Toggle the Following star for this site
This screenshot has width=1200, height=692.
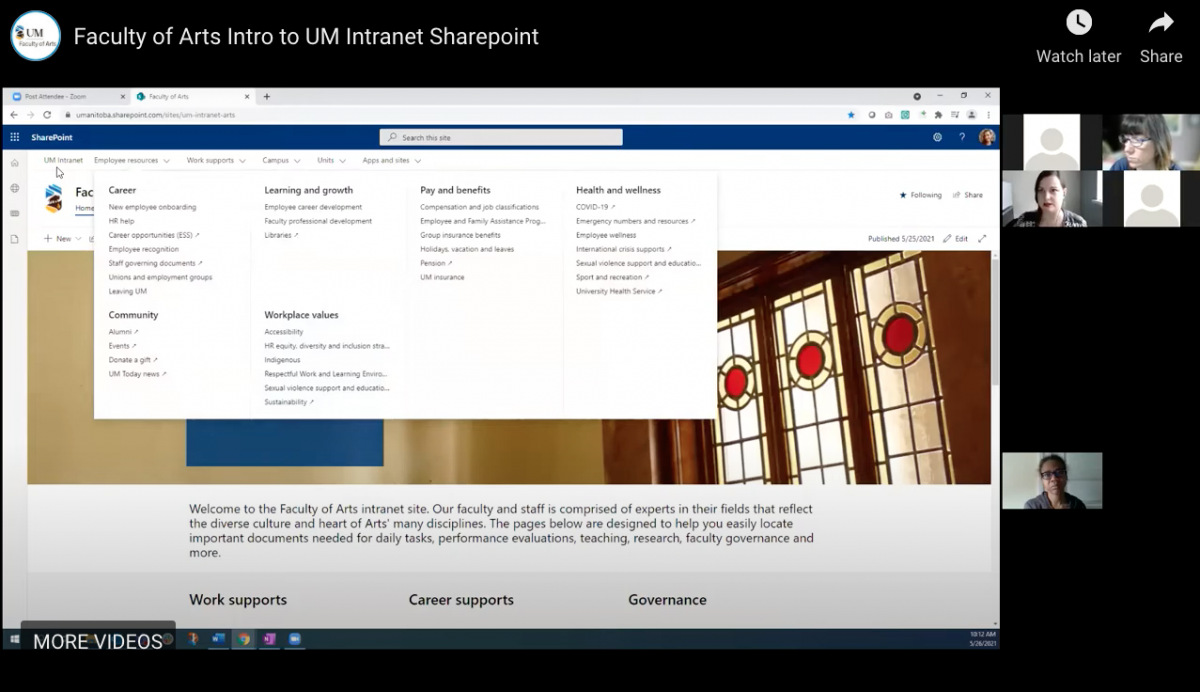coord(902,195)
